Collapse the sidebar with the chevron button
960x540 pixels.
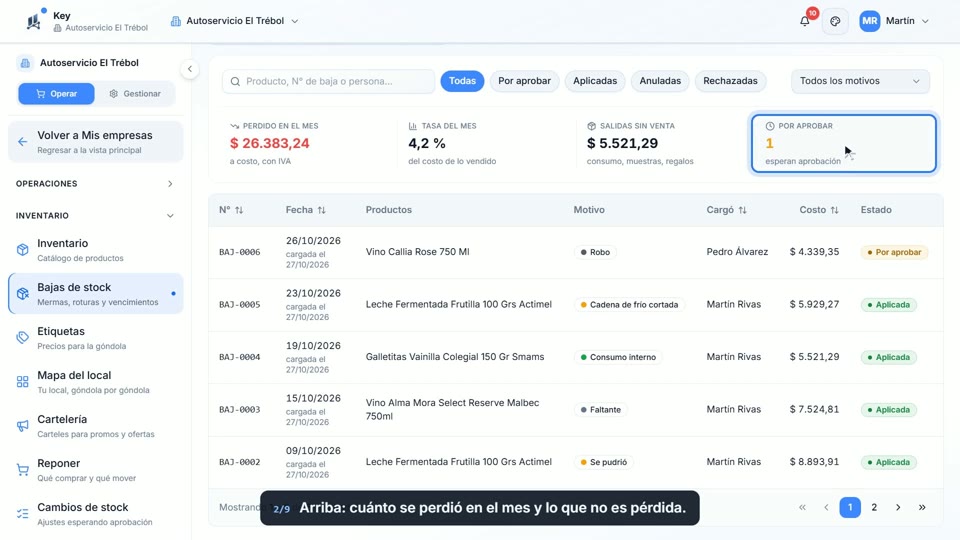tap(190, 69)
